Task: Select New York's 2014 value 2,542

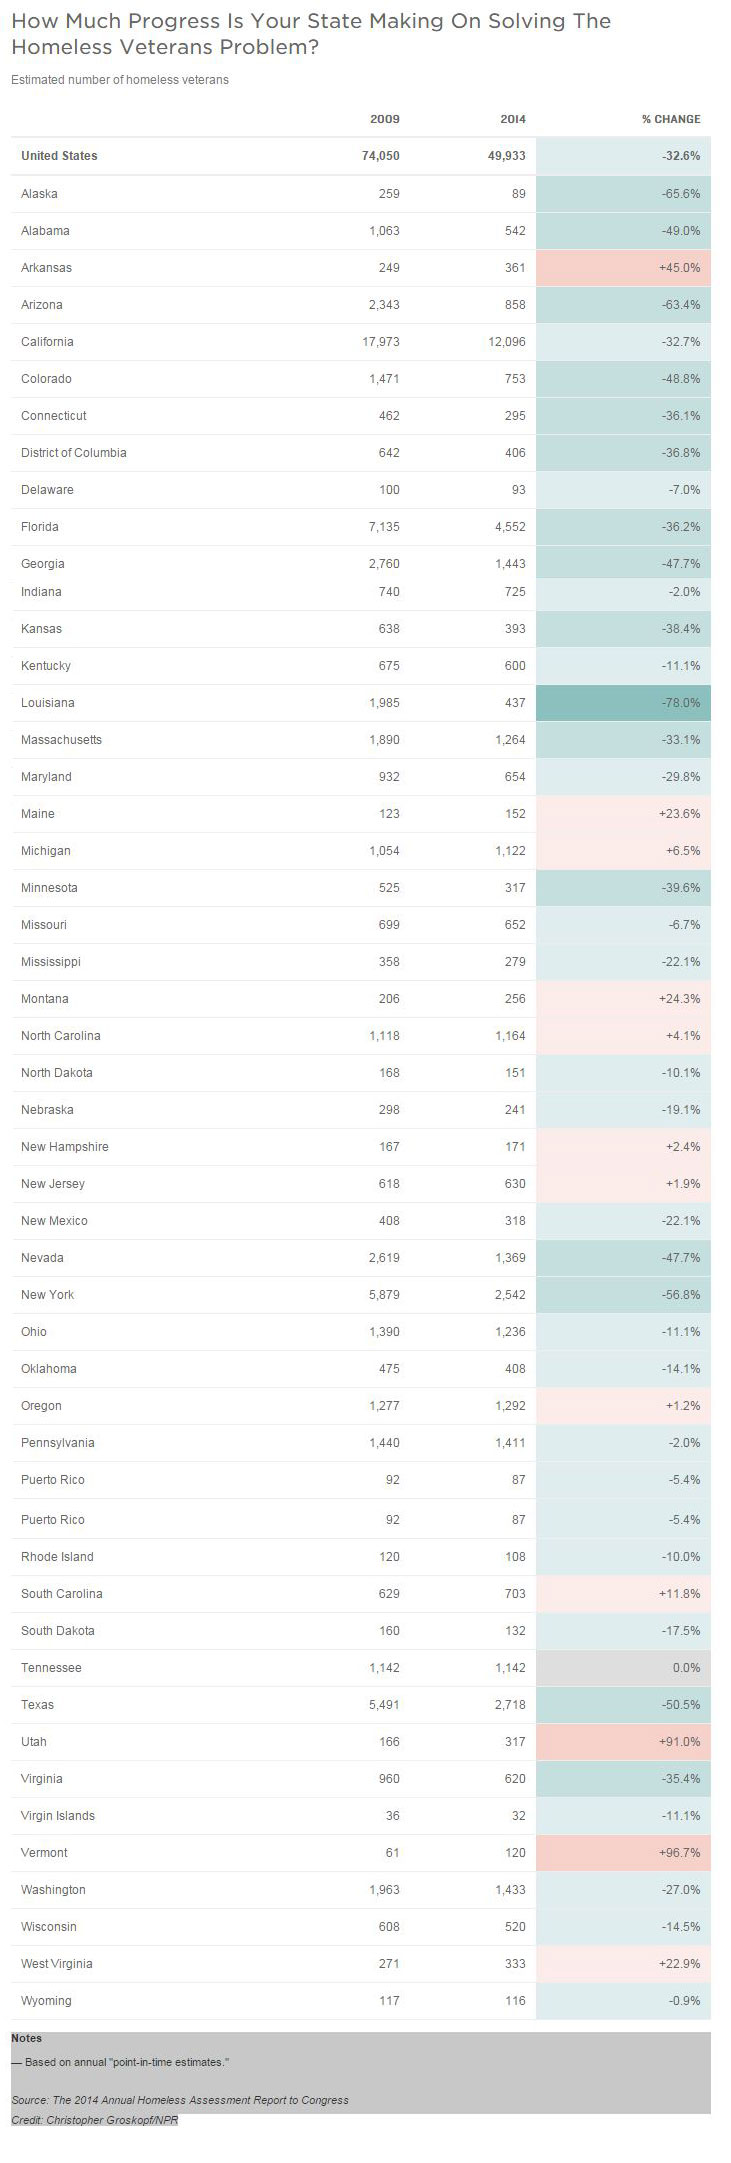Action: [x=510, y=1295]
